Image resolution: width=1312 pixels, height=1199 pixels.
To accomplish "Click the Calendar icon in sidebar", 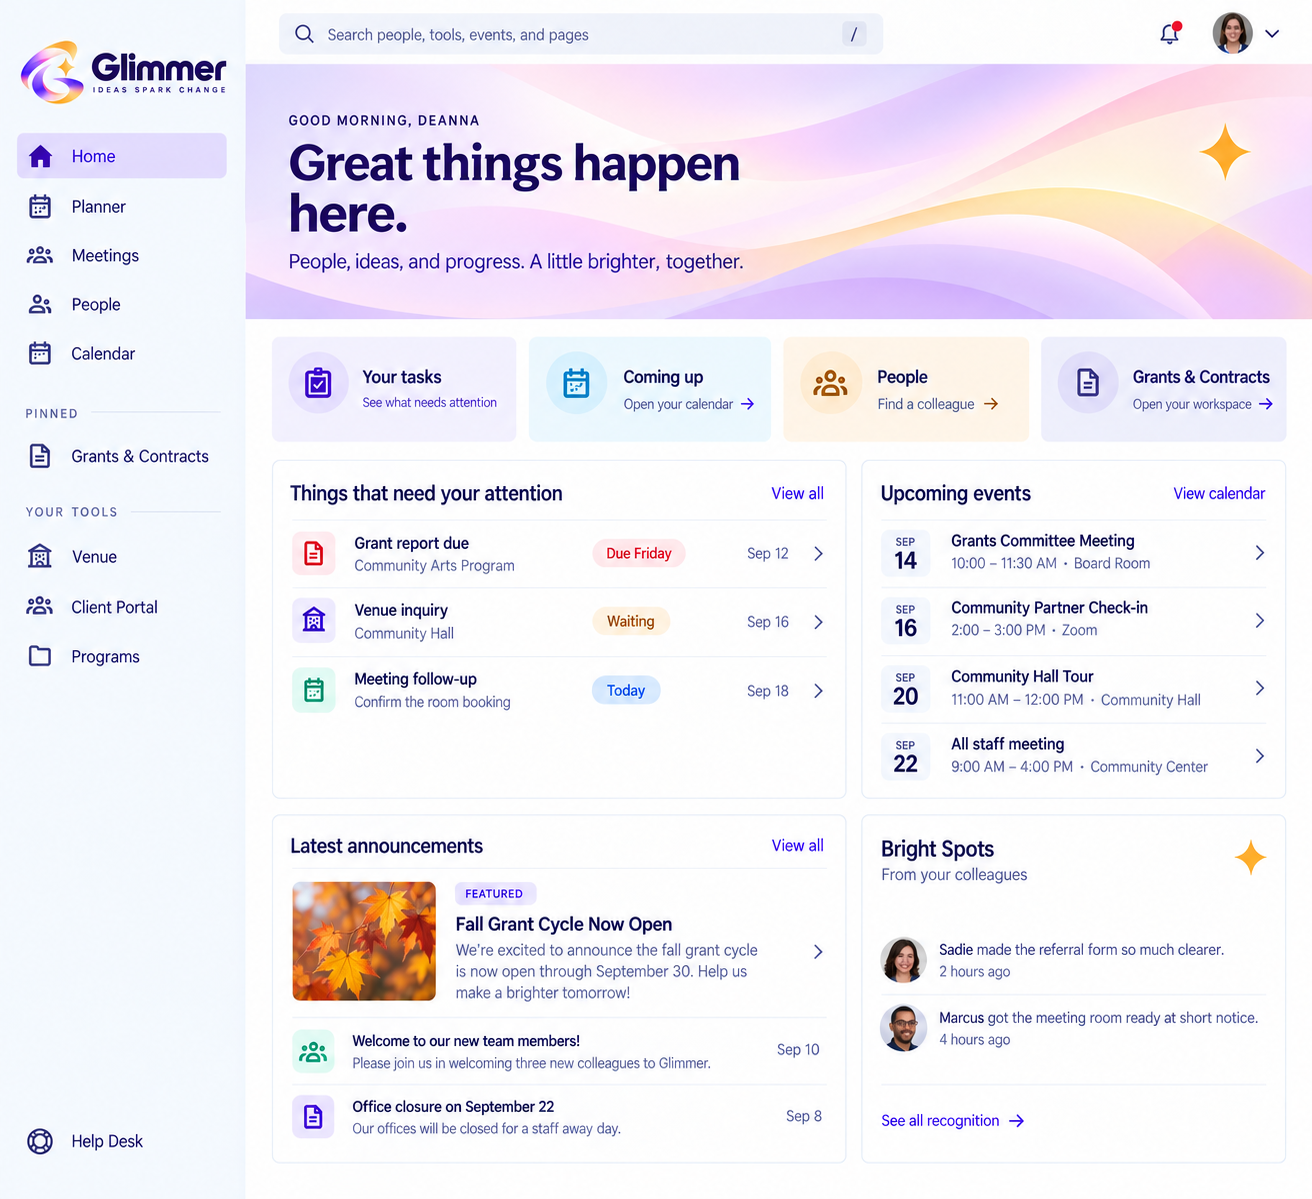I will click(40, 353).
